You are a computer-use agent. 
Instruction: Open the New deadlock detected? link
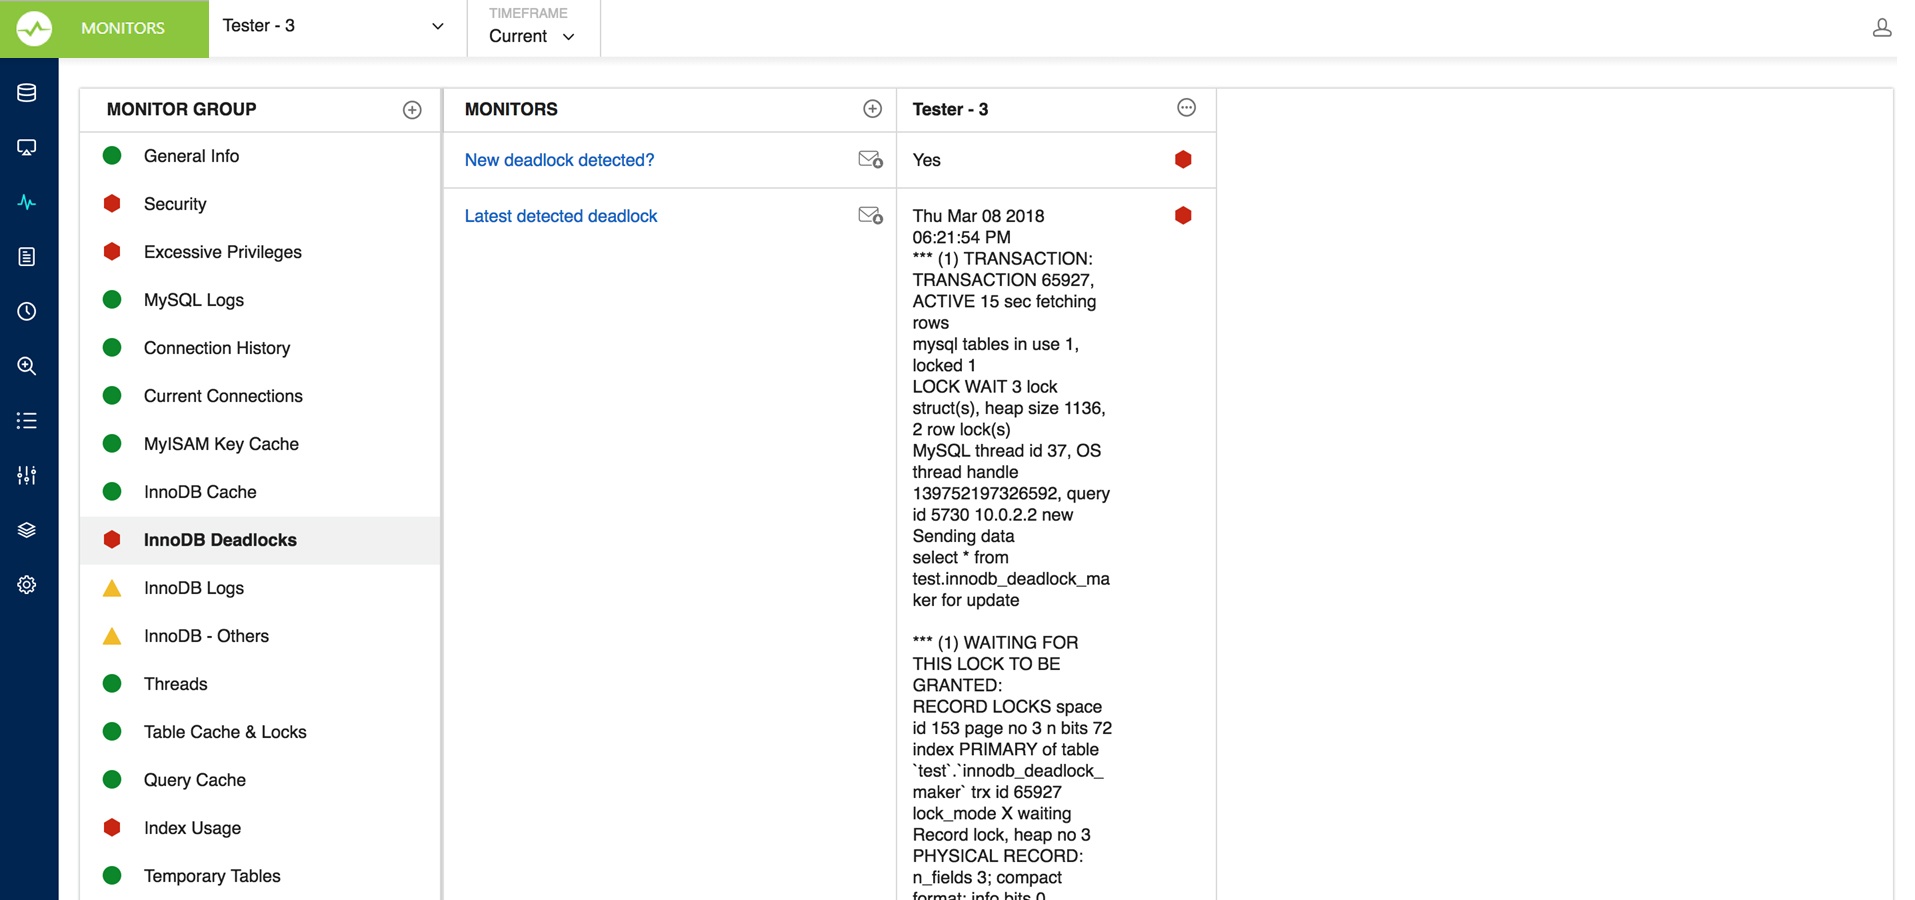559,160
